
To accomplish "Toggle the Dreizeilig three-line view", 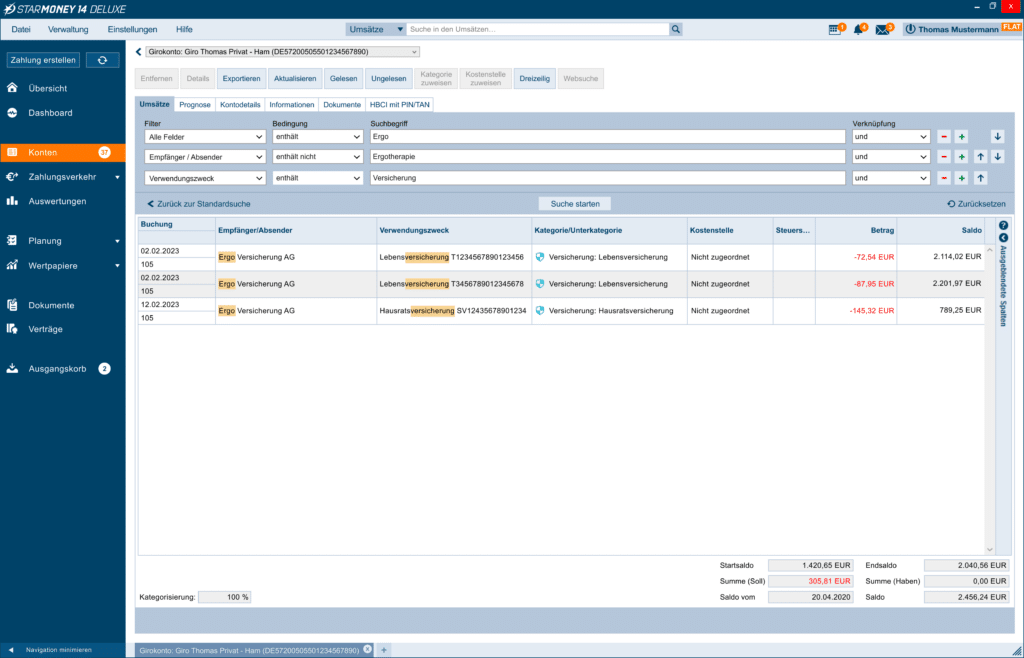I will (x=534, y=78).
